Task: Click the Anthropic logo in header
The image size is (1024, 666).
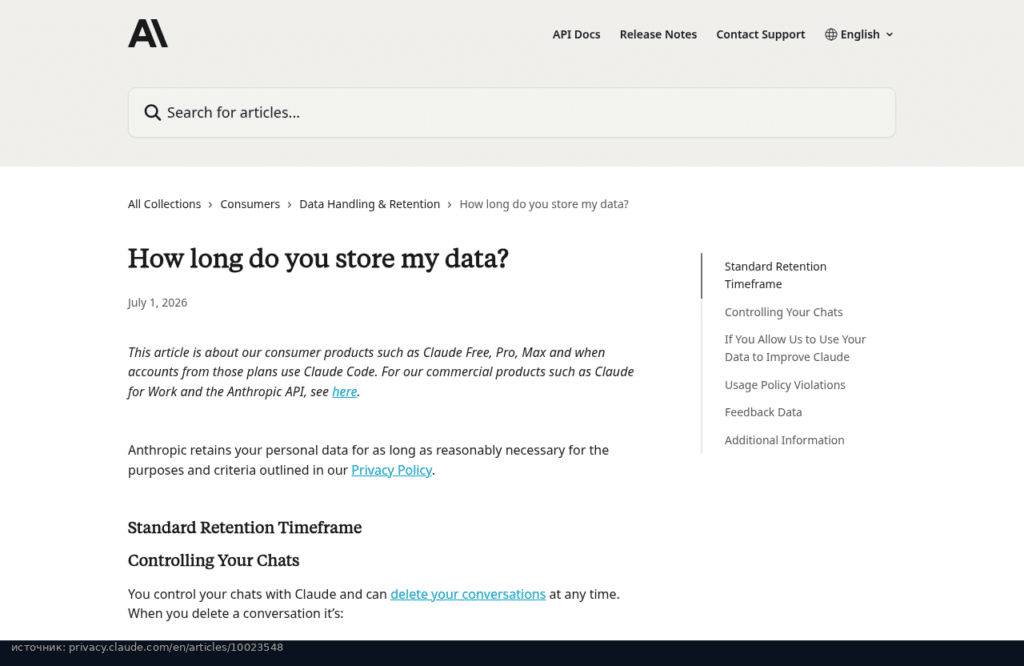Action: [148, 33]
